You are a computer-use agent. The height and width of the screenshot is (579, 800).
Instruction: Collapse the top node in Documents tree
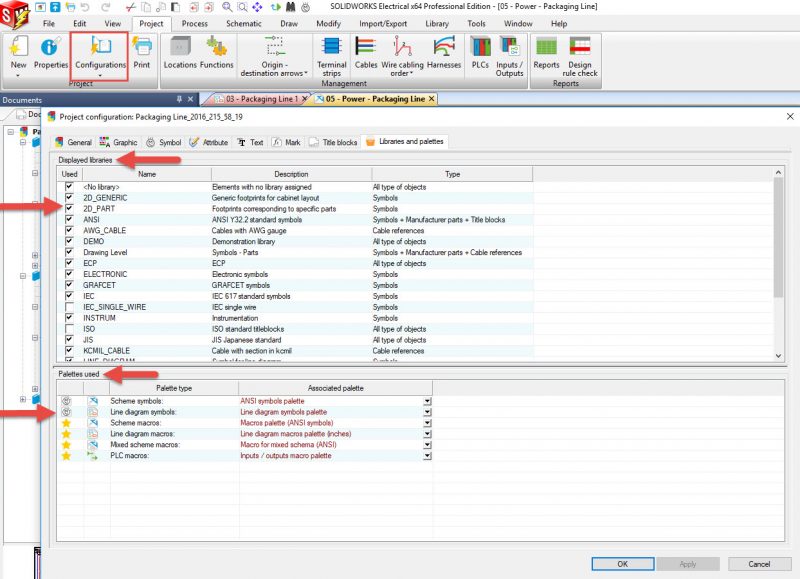tap(10, 132)
